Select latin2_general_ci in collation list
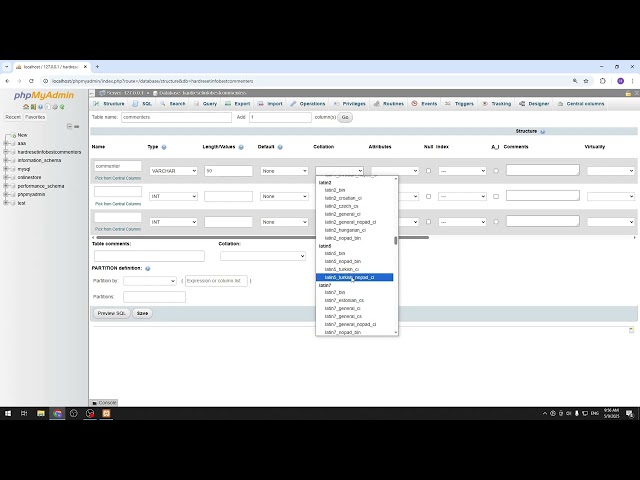The width and height of the screenshot is (640, 480). [354, 214]
